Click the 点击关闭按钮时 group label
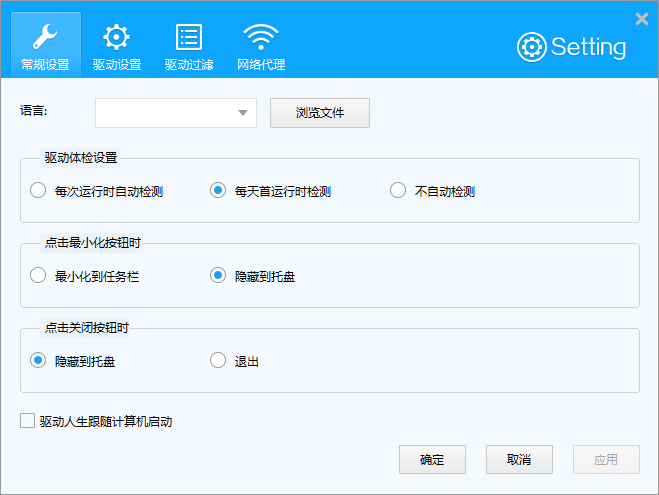 coord(87,328)
